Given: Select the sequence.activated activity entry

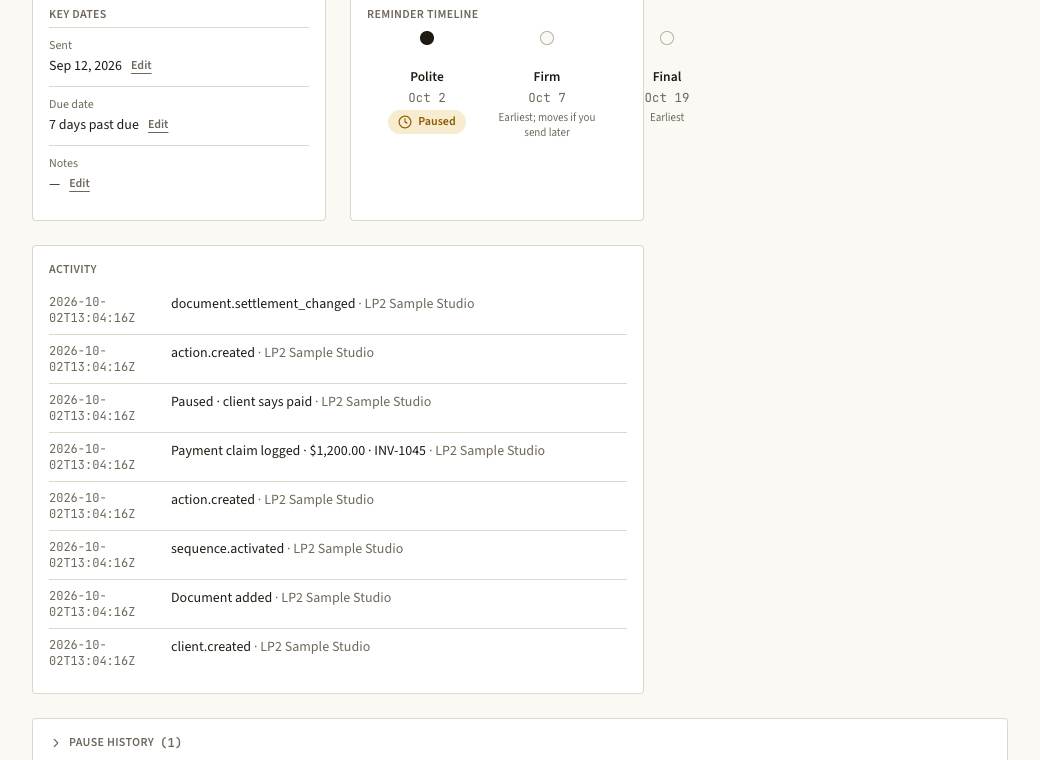Looking at the screenshot, I should pyautogui.click(x=338, y=556).
